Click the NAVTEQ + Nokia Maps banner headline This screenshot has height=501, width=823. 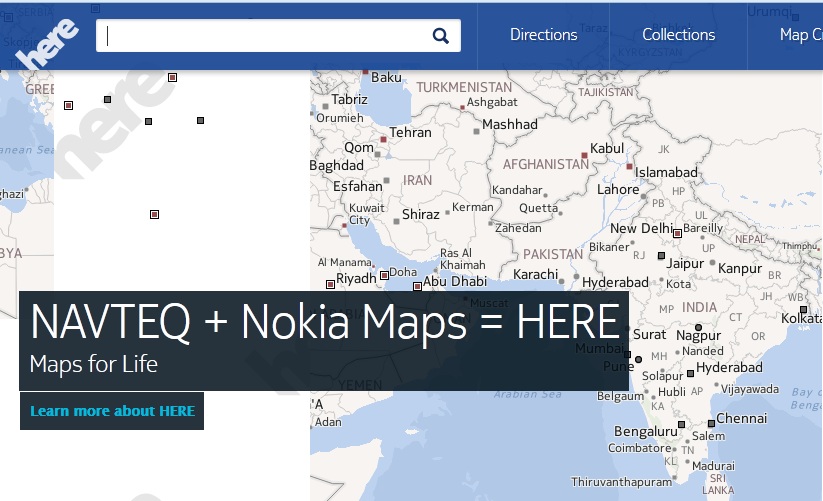[x=324, y=322]
